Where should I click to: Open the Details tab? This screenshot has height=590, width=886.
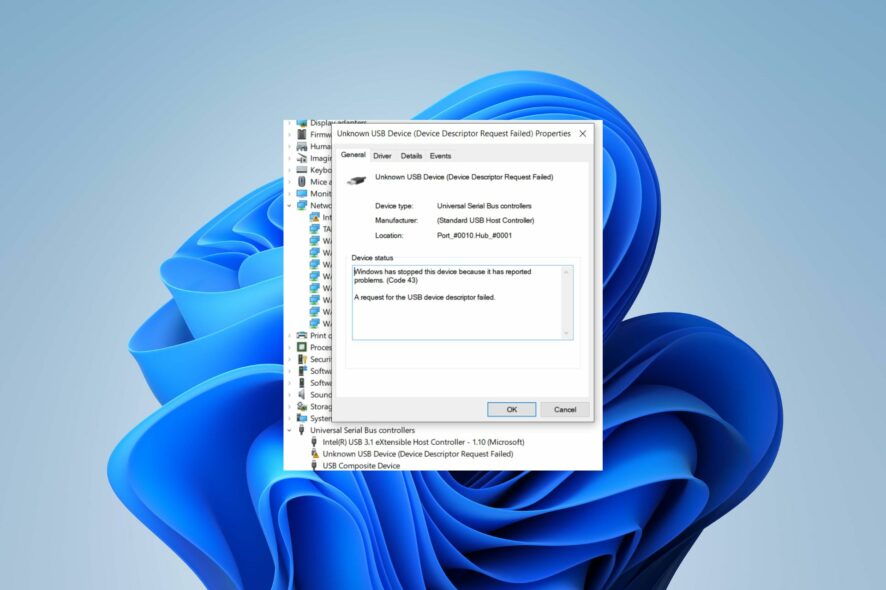tap(411, 156)
